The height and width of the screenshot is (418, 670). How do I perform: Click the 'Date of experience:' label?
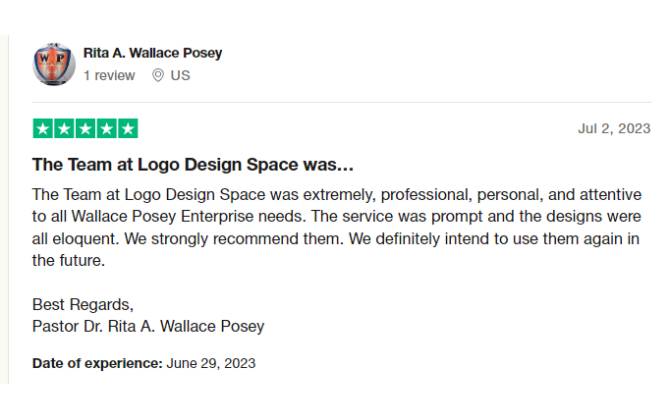tap(97, 363)
